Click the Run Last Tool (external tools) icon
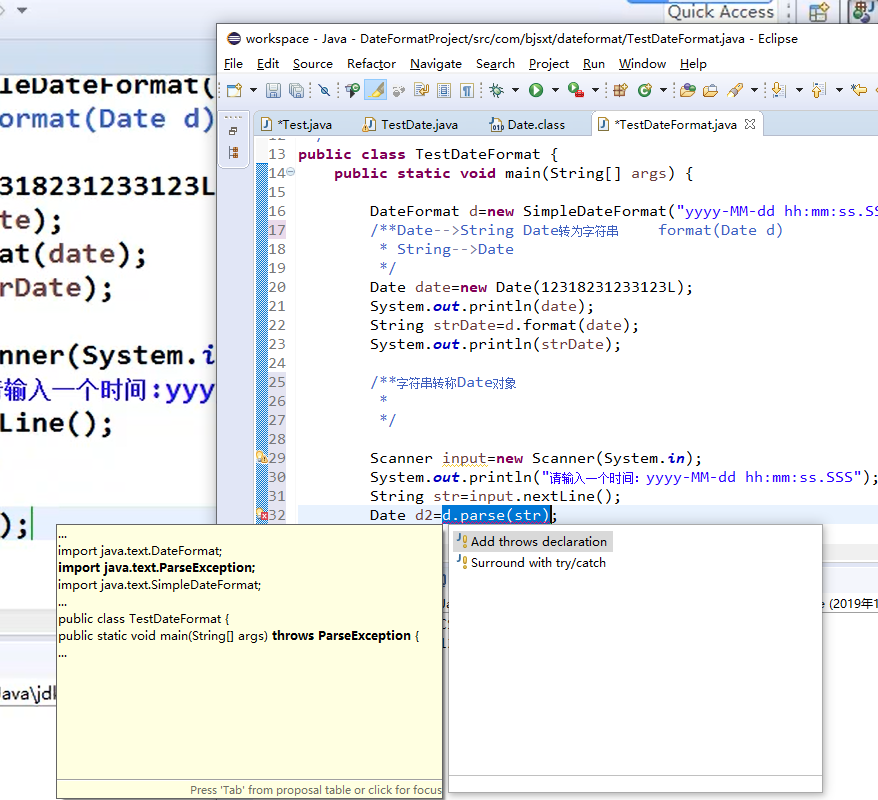 tap(576, 90)
